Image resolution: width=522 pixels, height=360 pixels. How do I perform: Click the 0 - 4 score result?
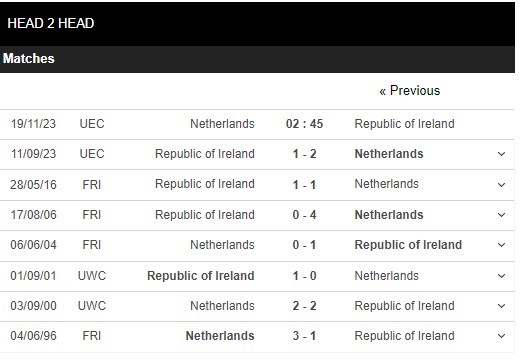click(304, 215)
